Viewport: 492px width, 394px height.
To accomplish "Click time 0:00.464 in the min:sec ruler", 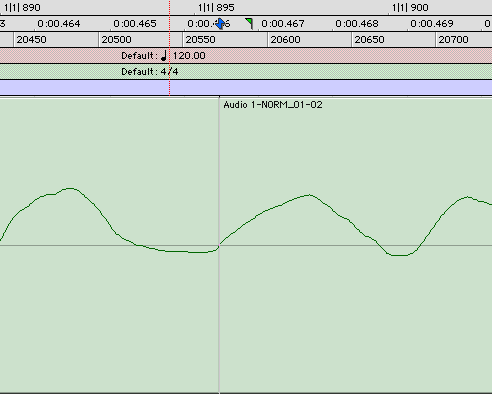I will click(59, 24).
